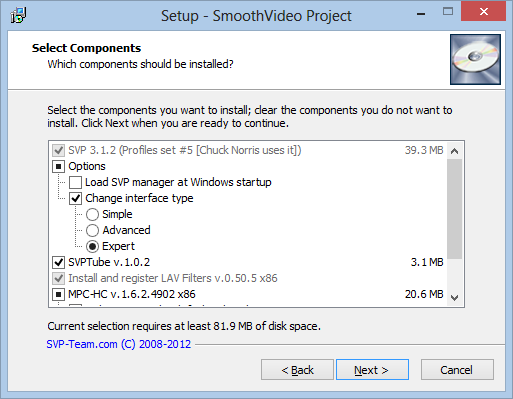Toggle the Options group checkbox
This screenshot has height=399, width=513.
click(58, 166)
